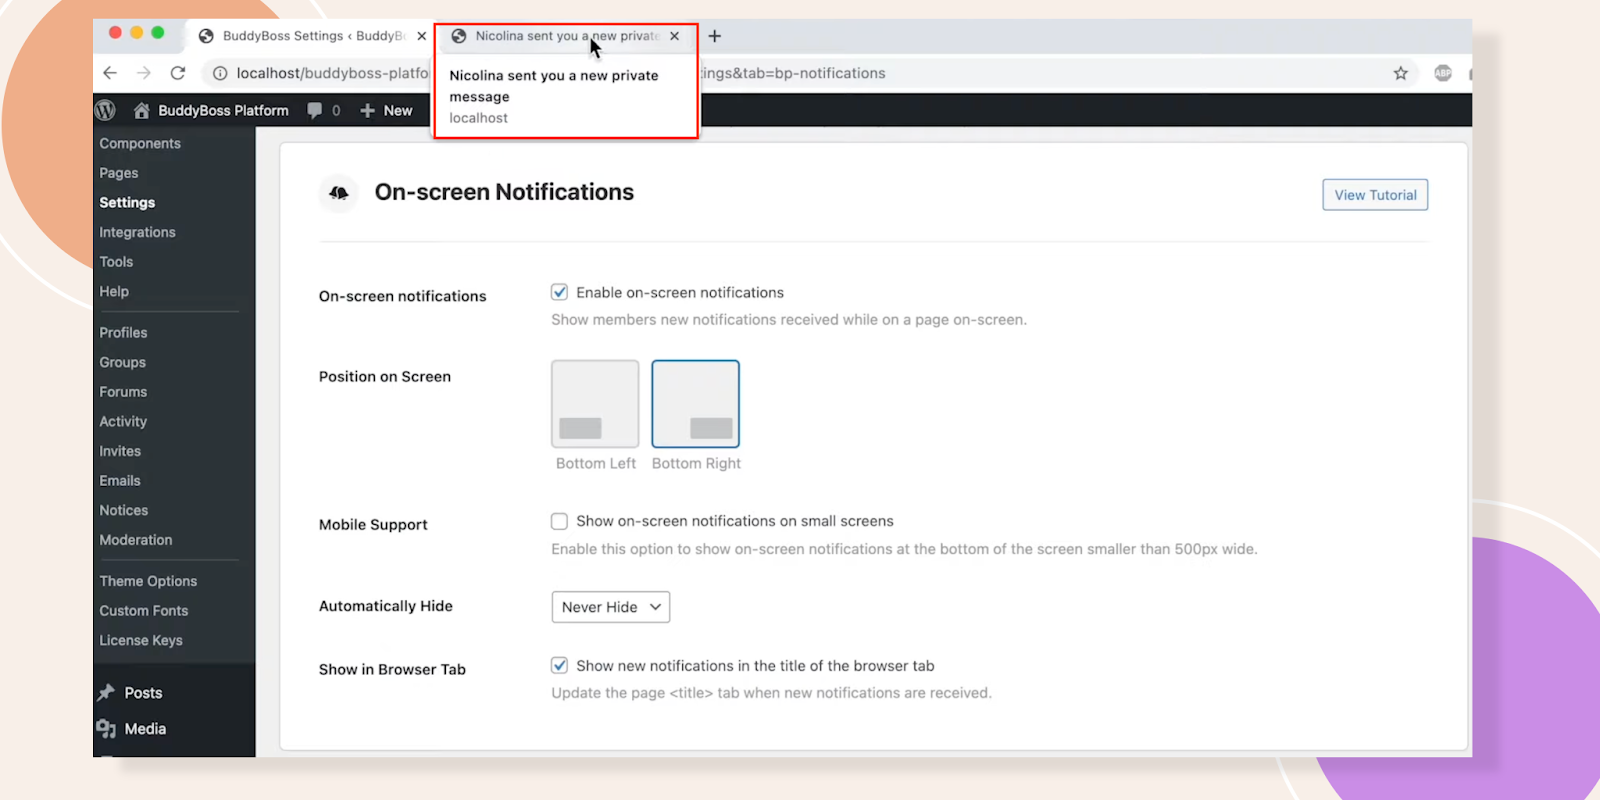Toggle Show new notifications in browser tab title
Viewport: 1600px width, 800px height.
tap(560, 665)
